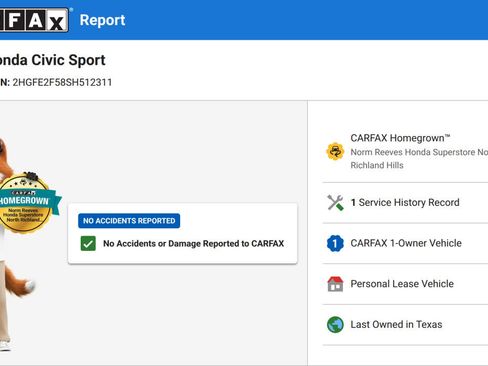The height and width of the screenshot is (366, 488).
Task: Click the Honda Civic Sport vehicle title
Action: tap(53, 60)
